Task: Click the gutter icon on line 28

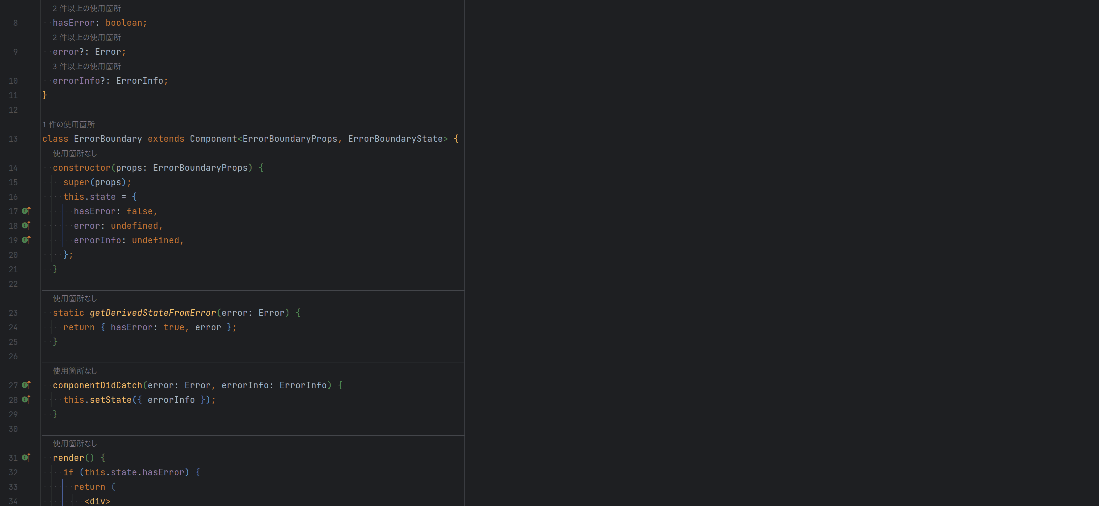Action: (27, 399)
